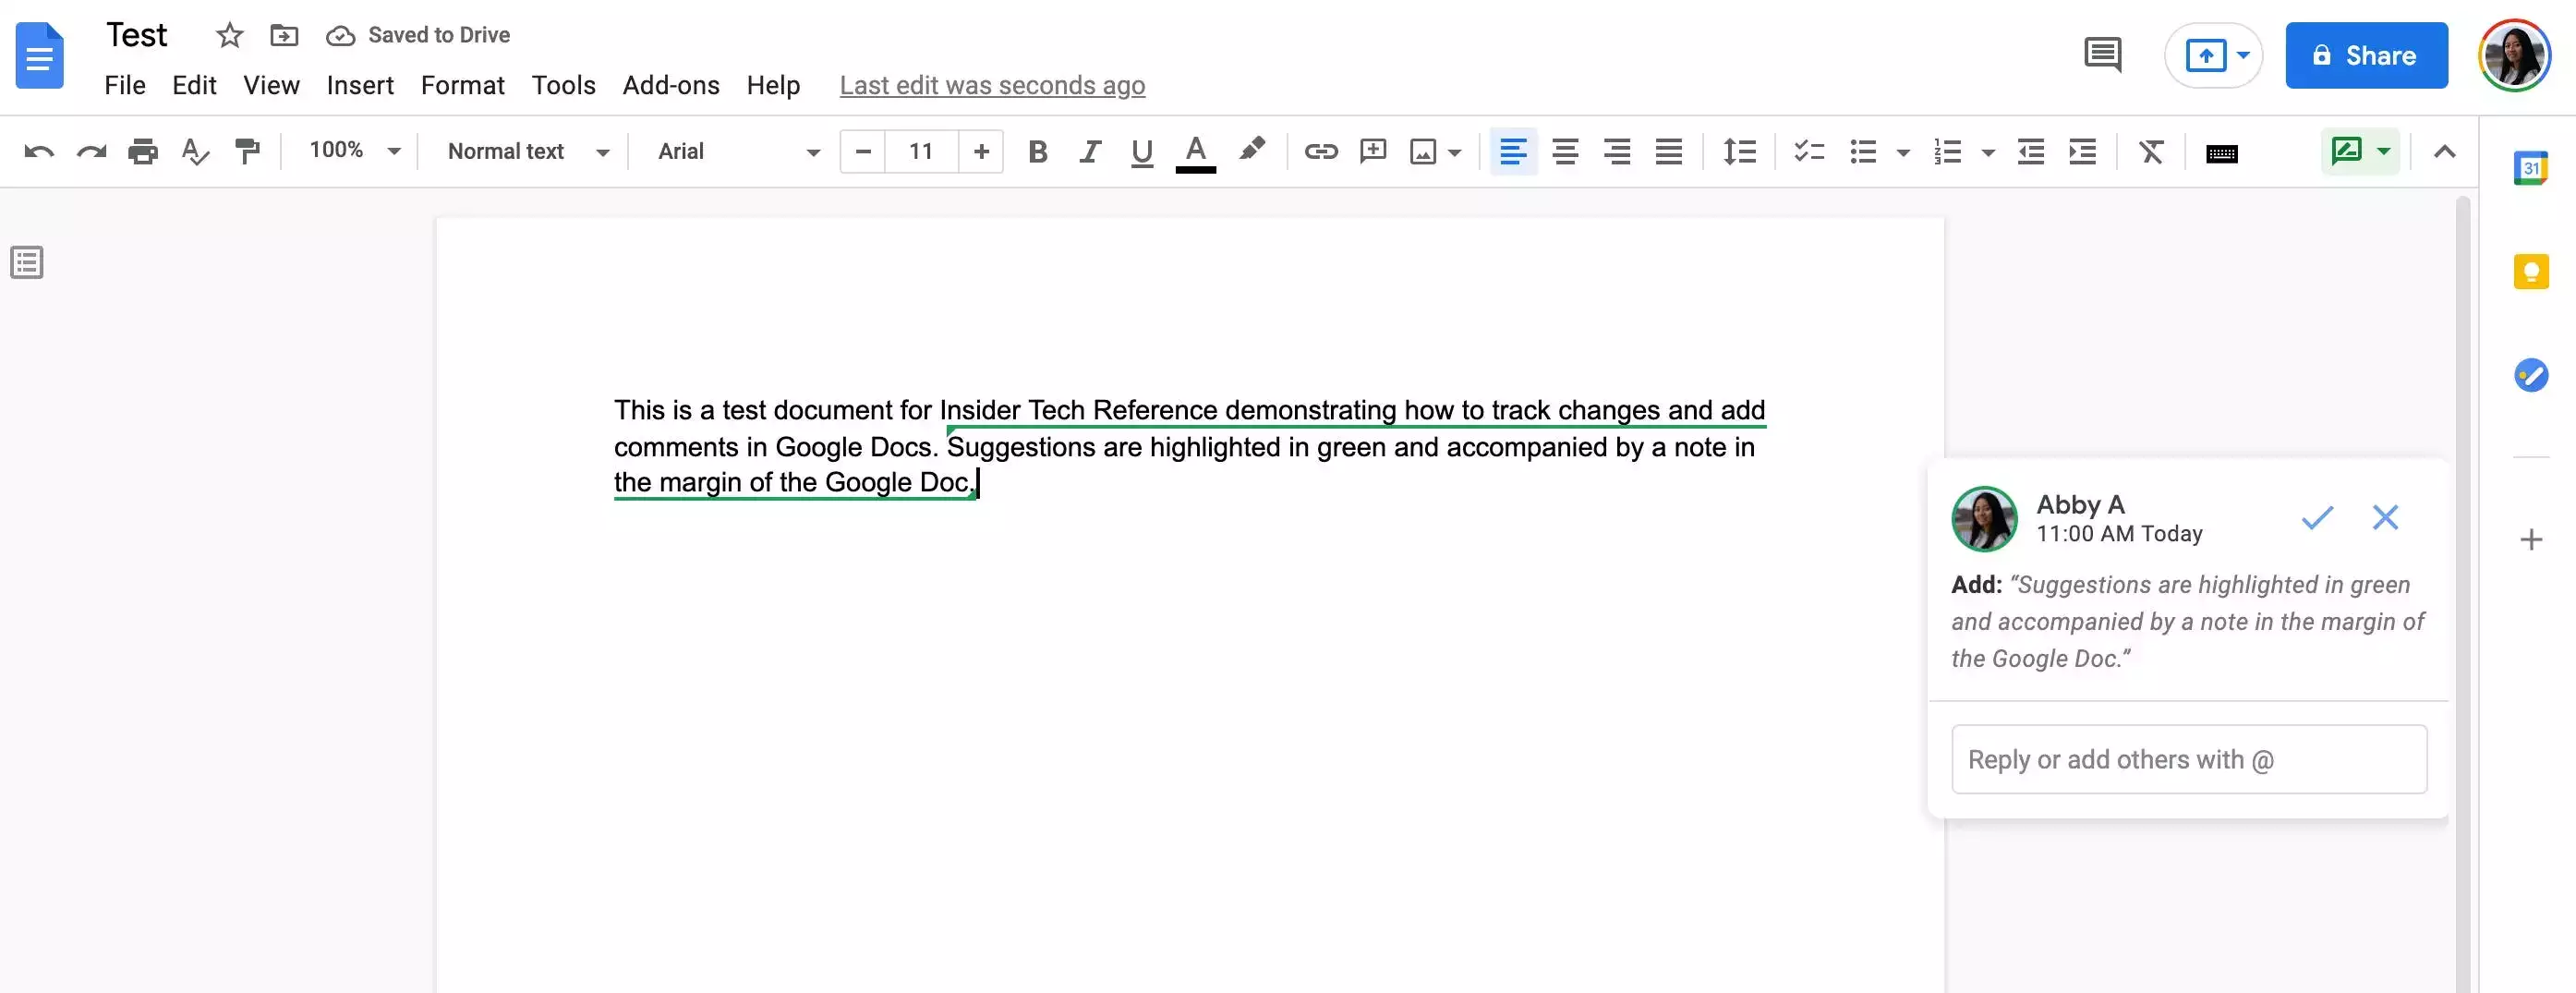The width and height of the screenshot is (2576, 993).
Task: Enable center alignment
Action: (x=1565, y=152)
